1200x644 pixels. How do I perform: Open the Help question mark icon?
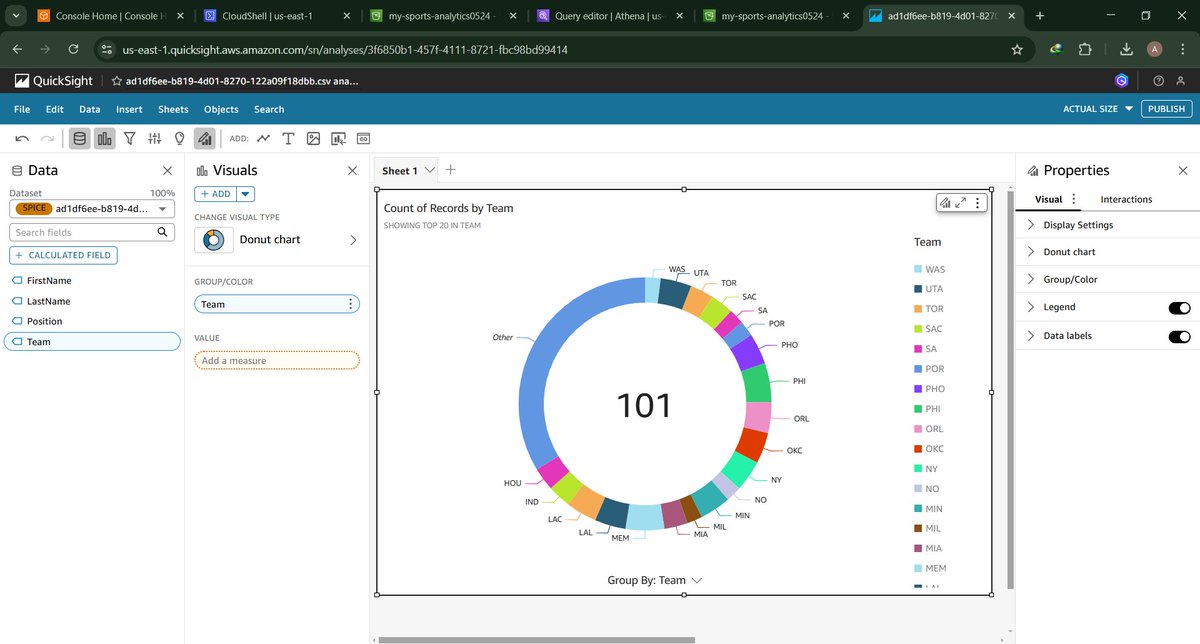click(1158, 81)
